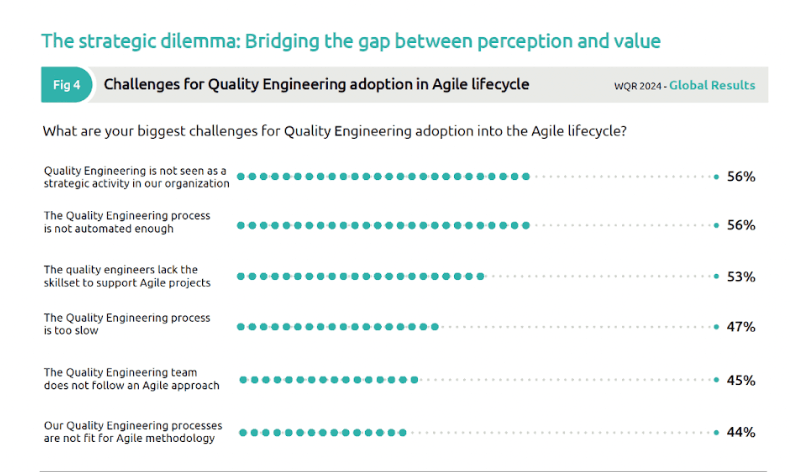
Task: Click the 'process is not automated enough' label
Action: 127,222
